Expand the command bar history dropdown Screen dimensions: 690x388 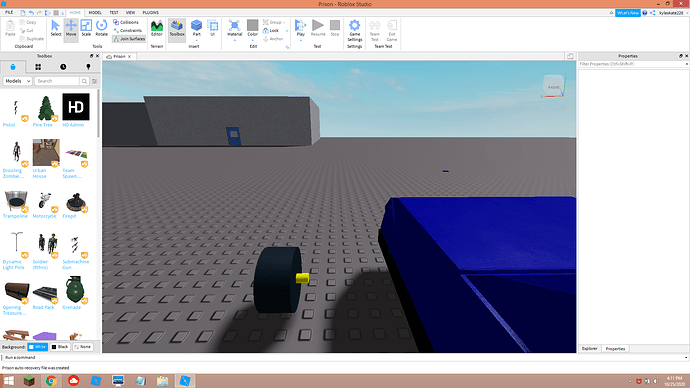tap(686, 358)
